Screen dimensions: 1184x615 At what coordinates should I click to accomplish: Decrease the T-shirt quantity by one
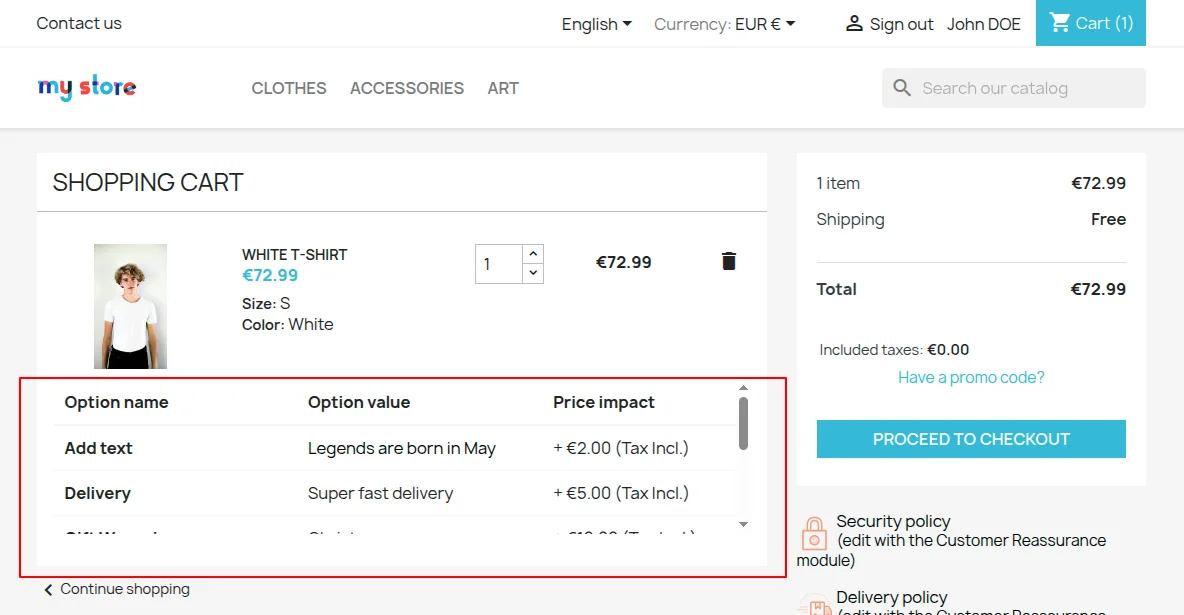[x=533, y=273]
